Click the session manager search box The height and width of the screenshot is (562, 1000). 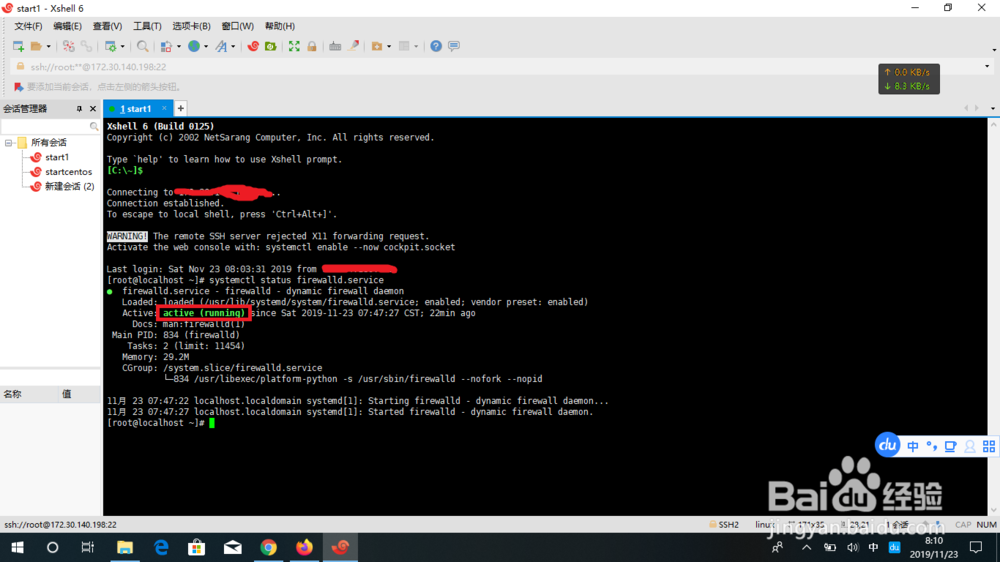50,126
